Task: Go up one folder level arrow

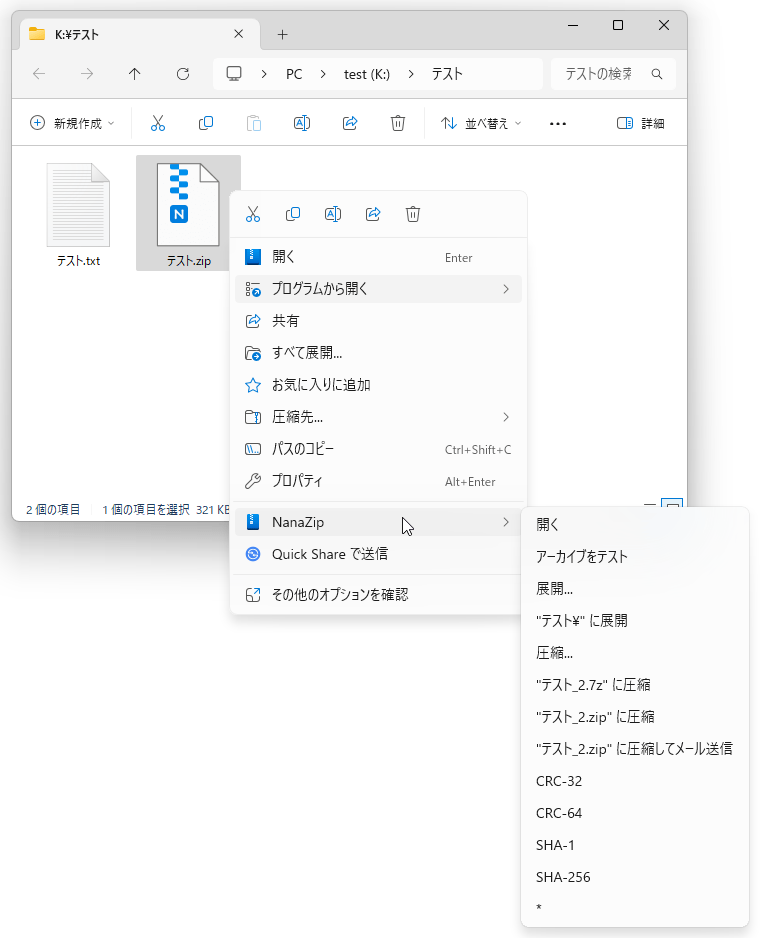Action: click(x=135, y=74)
